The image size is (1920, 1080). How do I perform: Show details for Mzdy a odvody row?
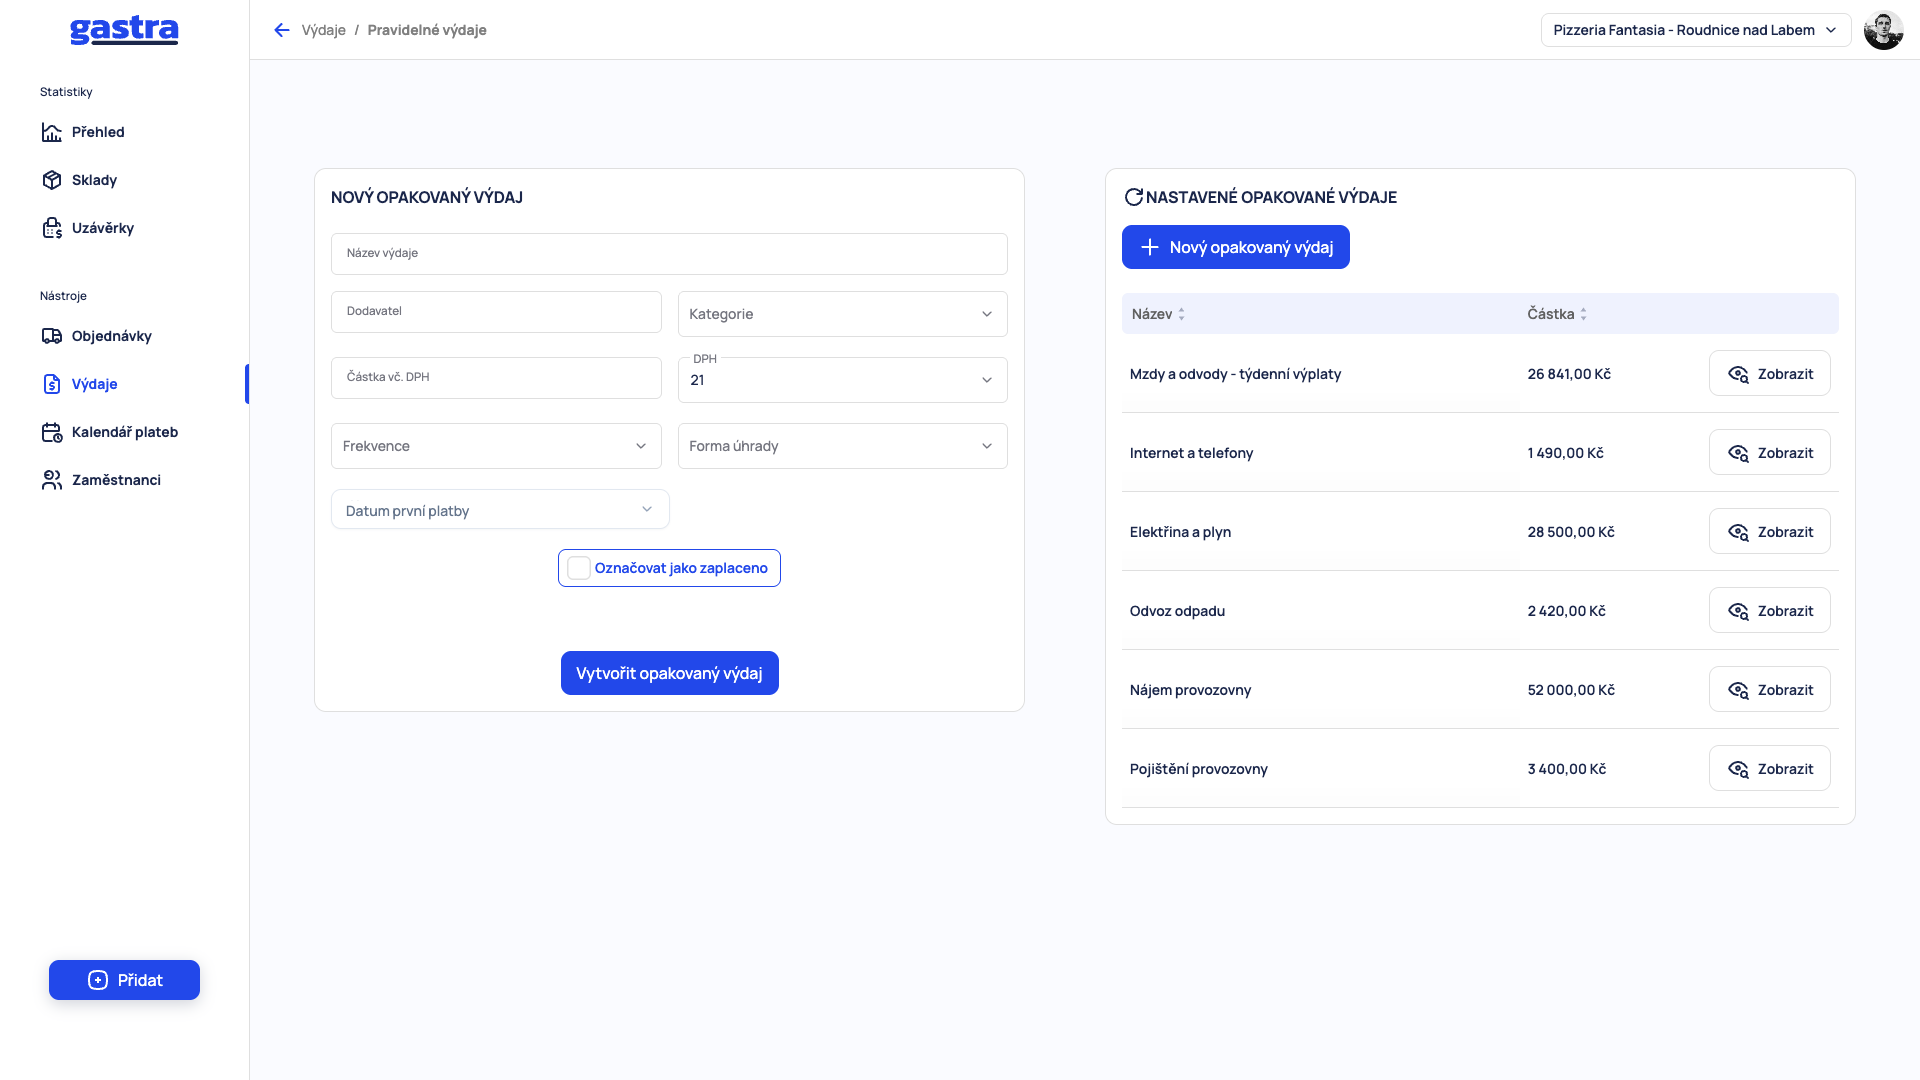pyautogui.click(x=1769, y=373)
